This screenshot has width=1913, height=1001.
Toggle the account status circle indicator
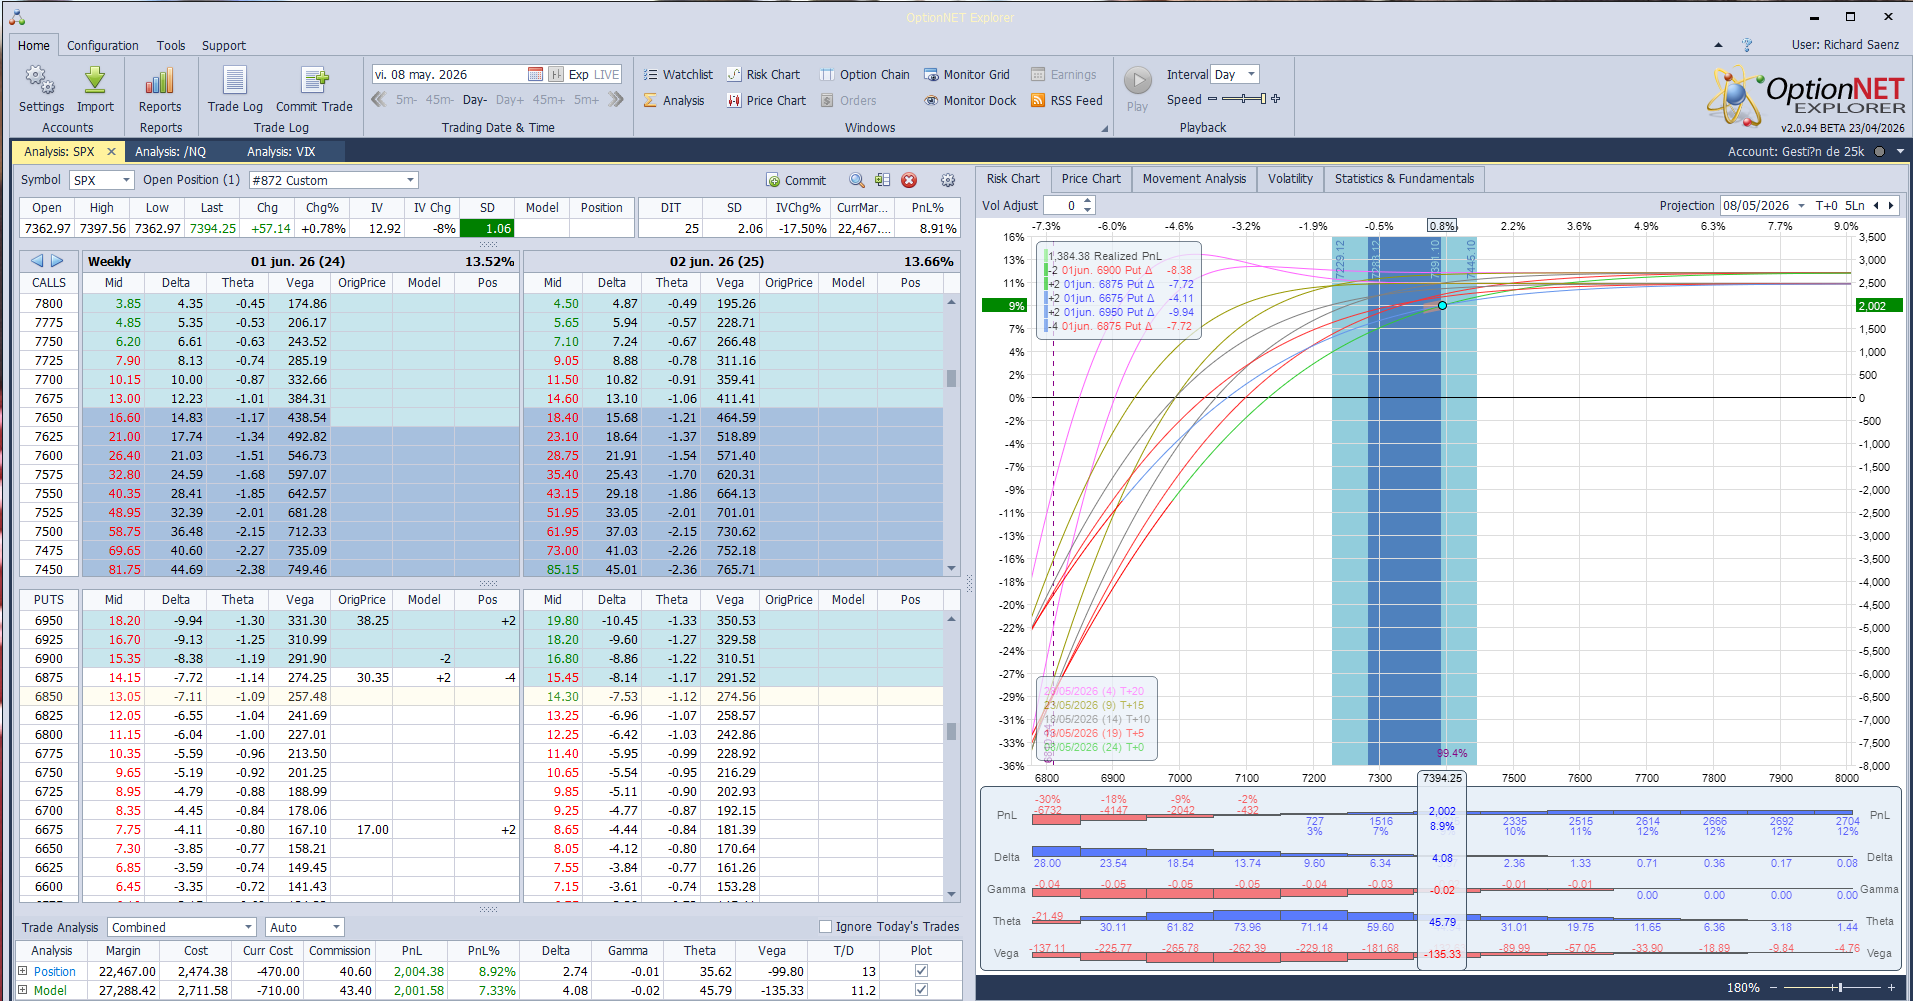point(1879,152)
